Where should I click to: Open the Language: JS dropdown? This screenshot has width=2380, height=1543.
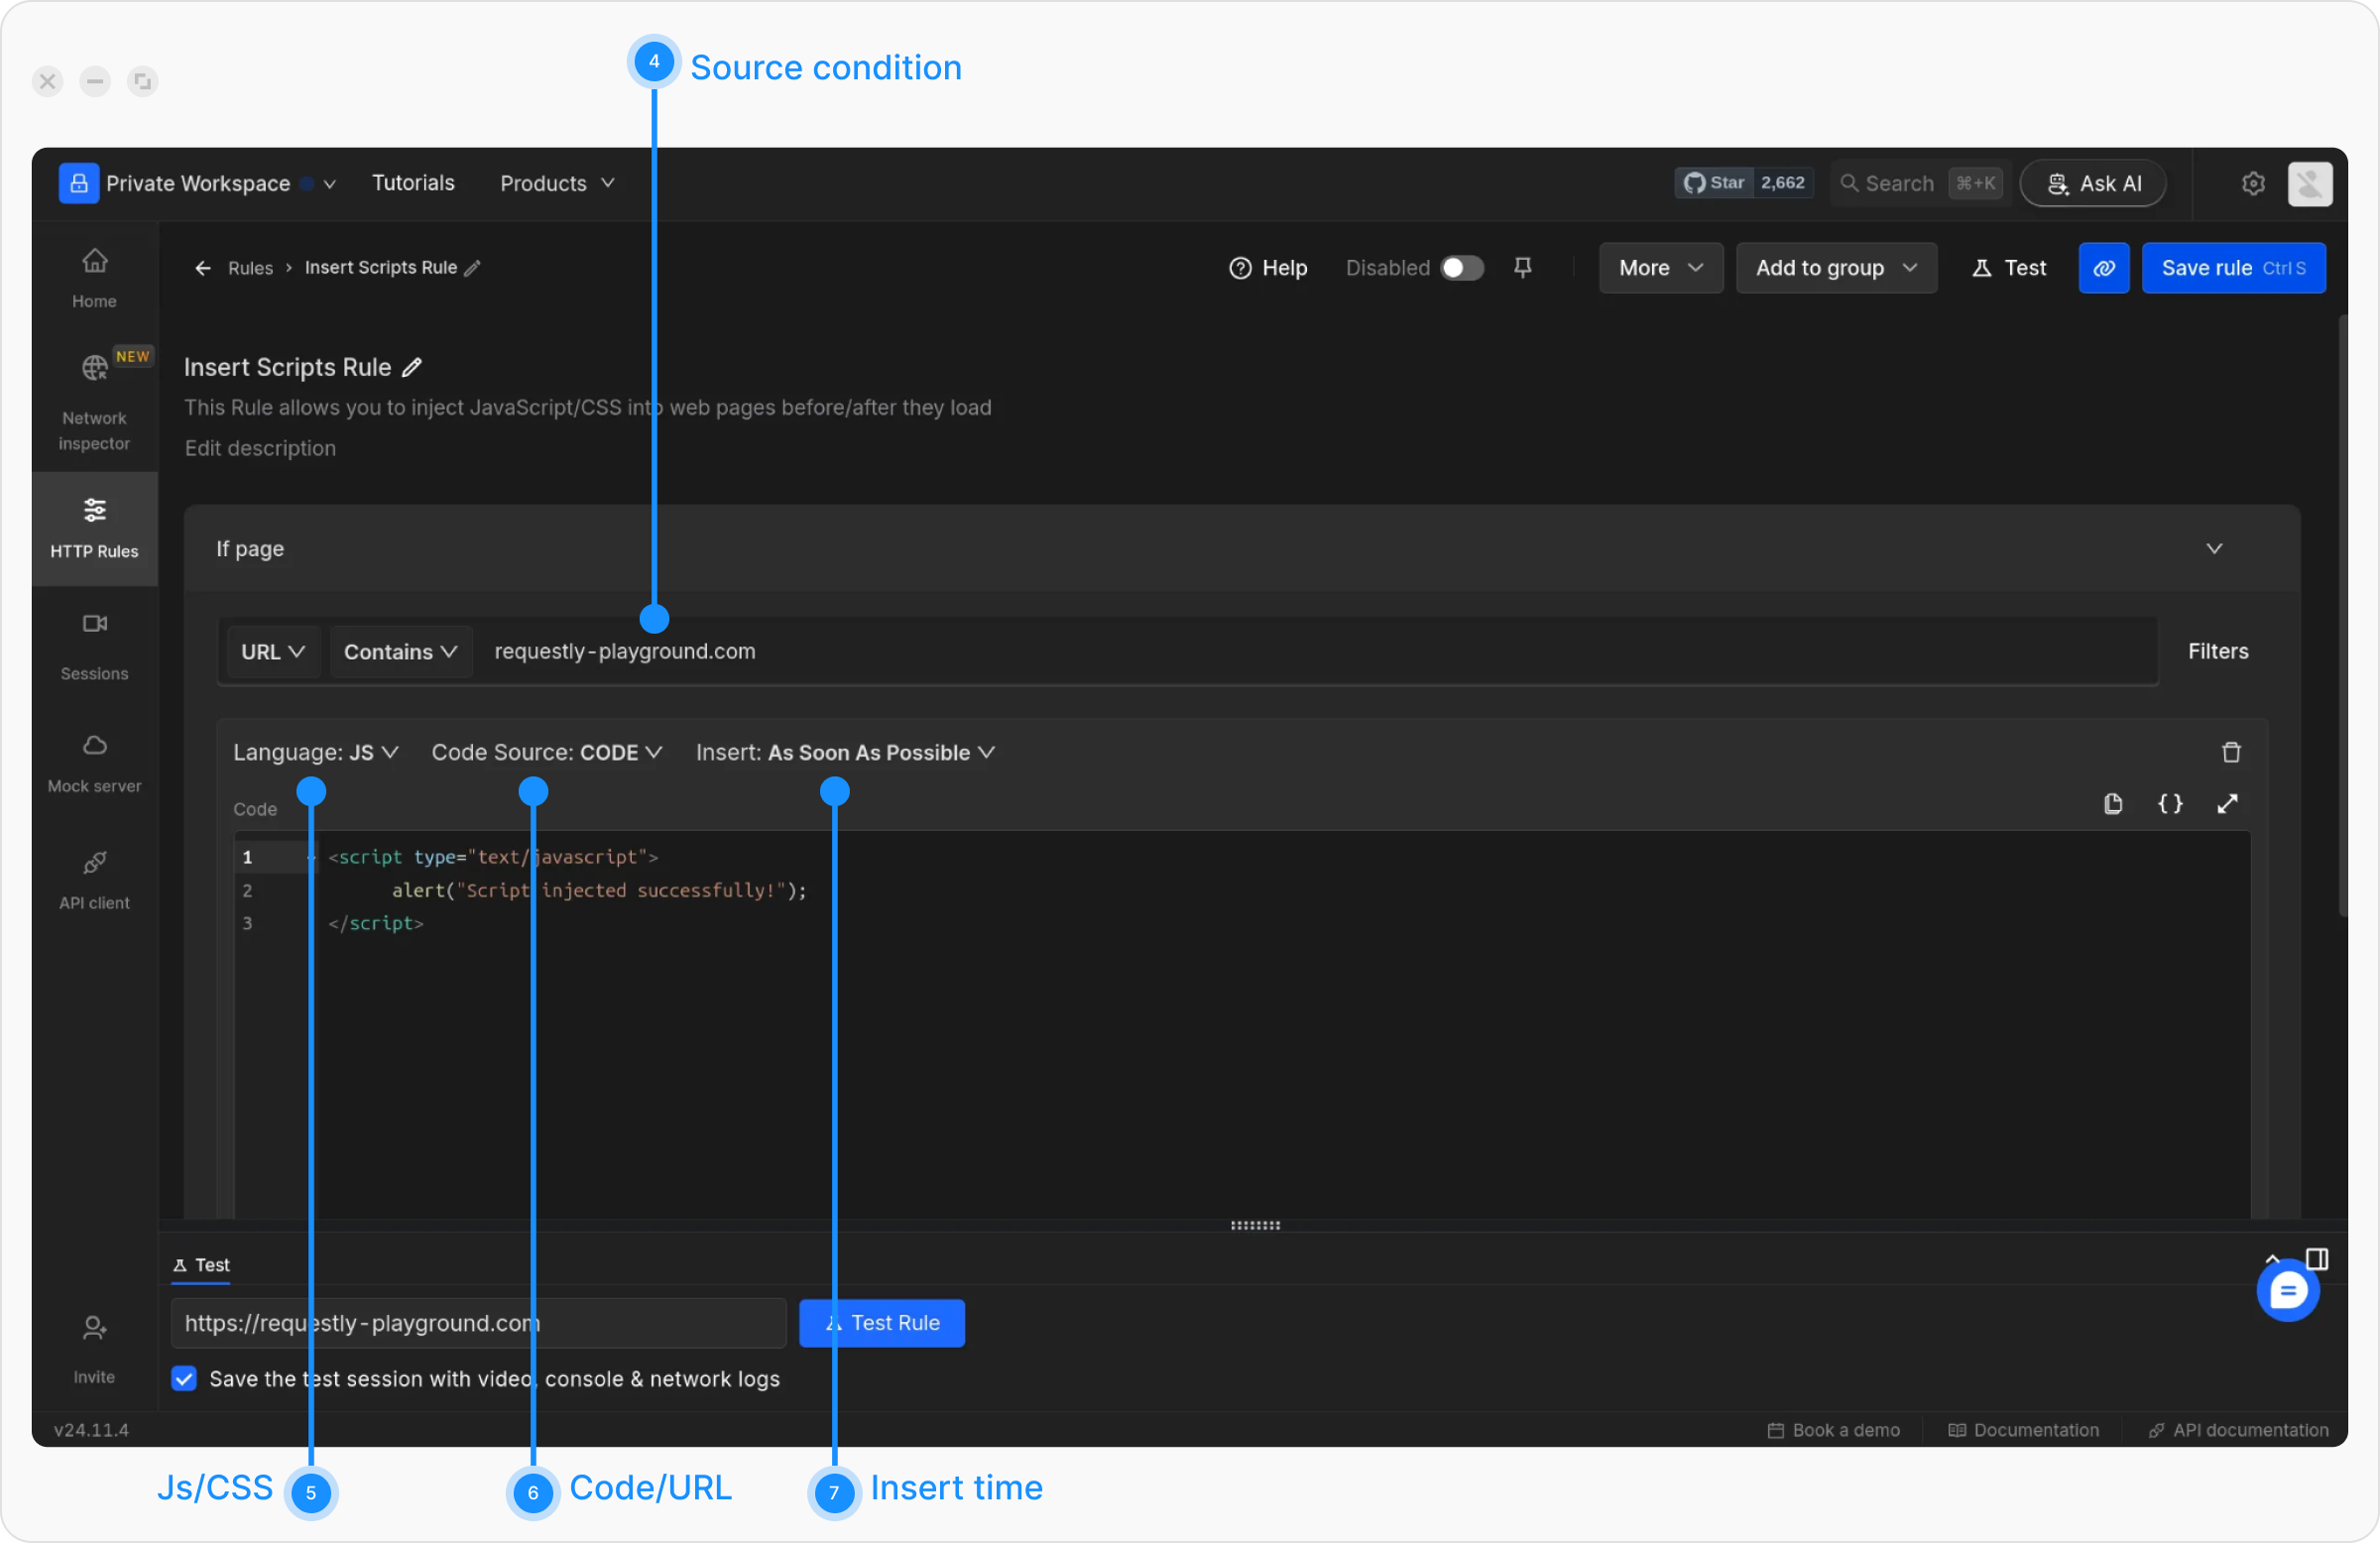(315, 752)
